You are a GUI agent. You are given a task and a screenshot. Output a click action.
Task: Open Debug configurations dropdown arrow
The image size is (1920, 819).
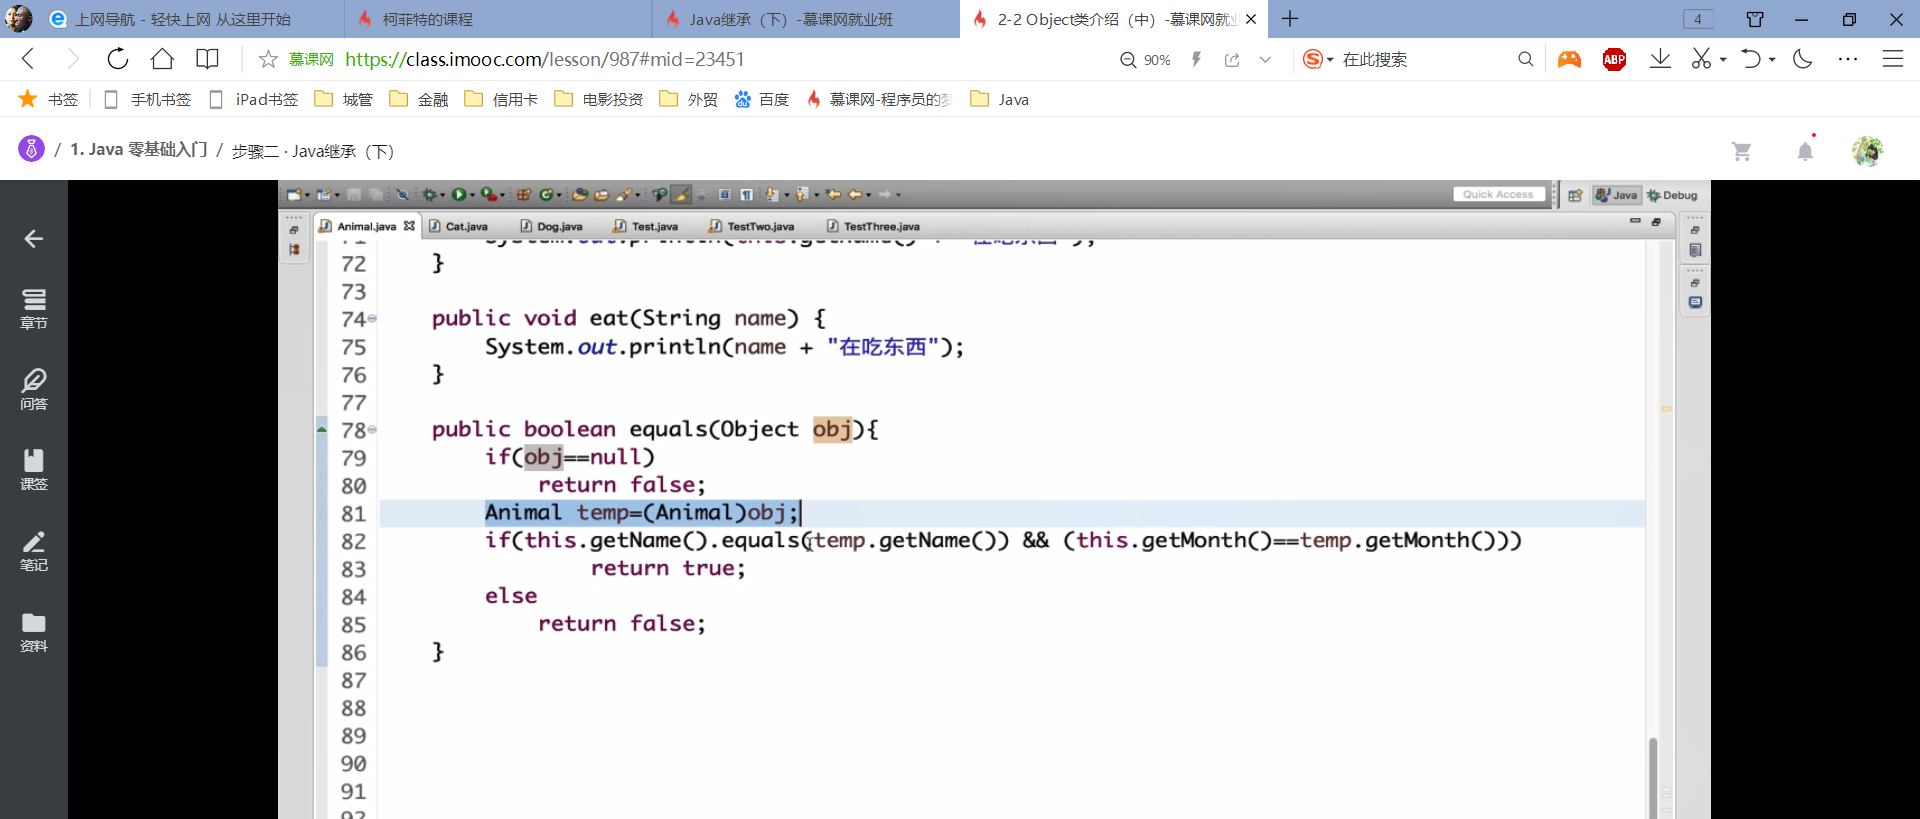[x=442, y=195]
